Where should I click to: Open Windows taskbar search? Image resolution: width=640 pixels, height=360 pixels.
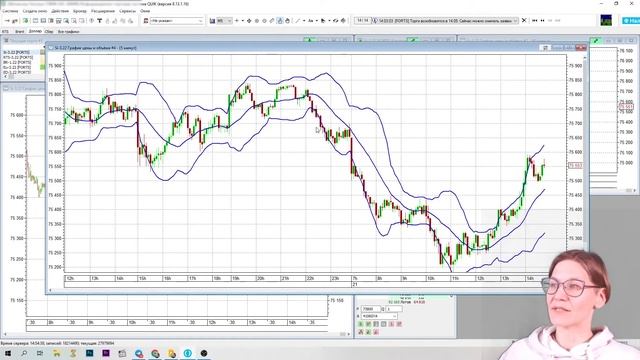[24, 353]
